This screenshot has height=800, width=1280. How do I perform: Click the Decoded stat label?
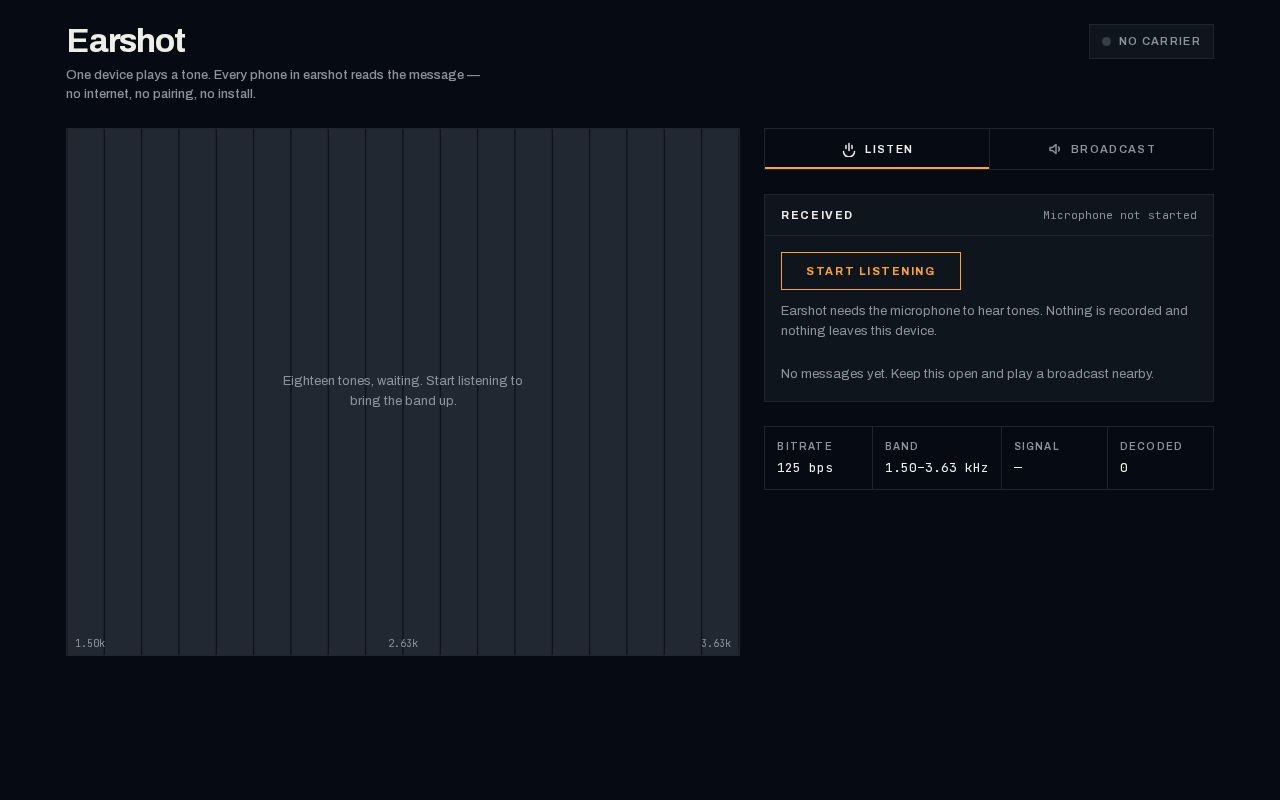1151,446
